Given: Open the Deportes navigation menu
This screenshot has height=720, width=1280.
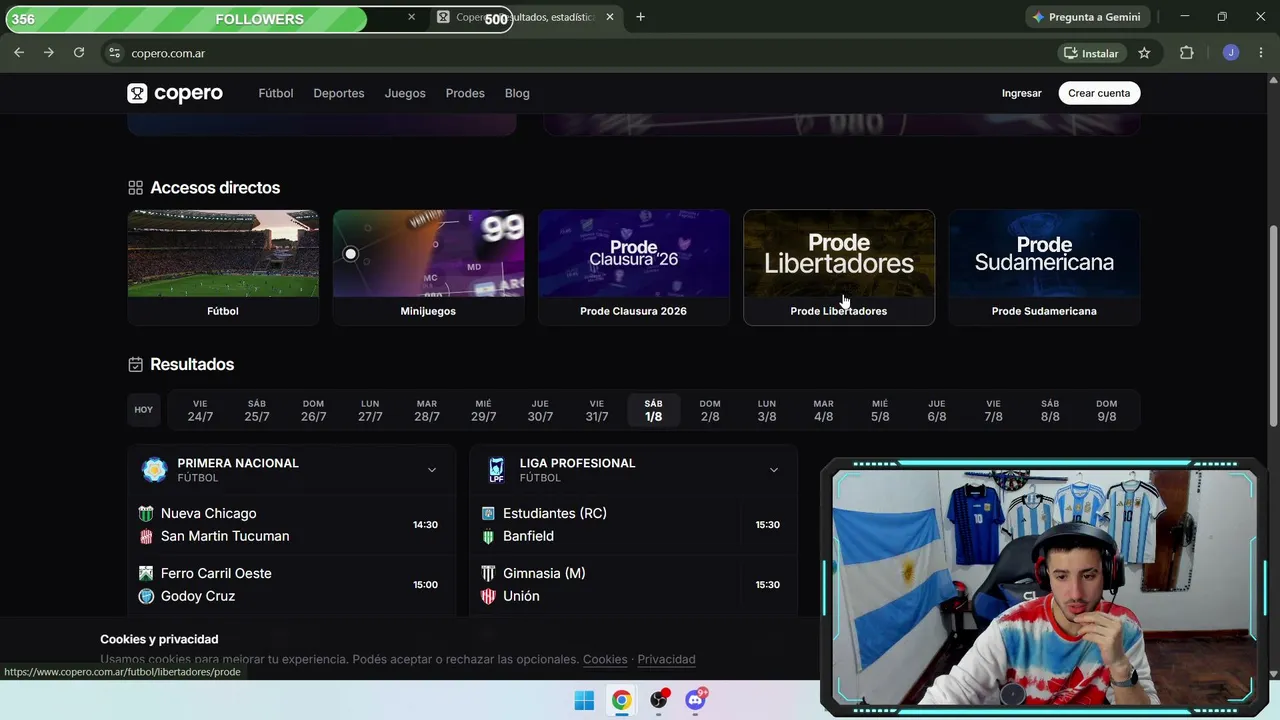Looking at the screenshot, I should click(339, 93).
